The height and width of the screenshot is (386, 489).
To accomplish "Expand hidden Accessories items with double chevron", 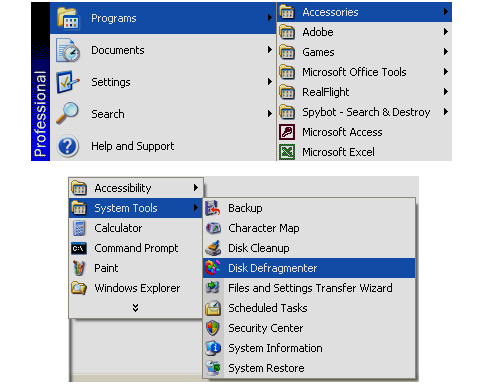I will (x=135, y=307).
